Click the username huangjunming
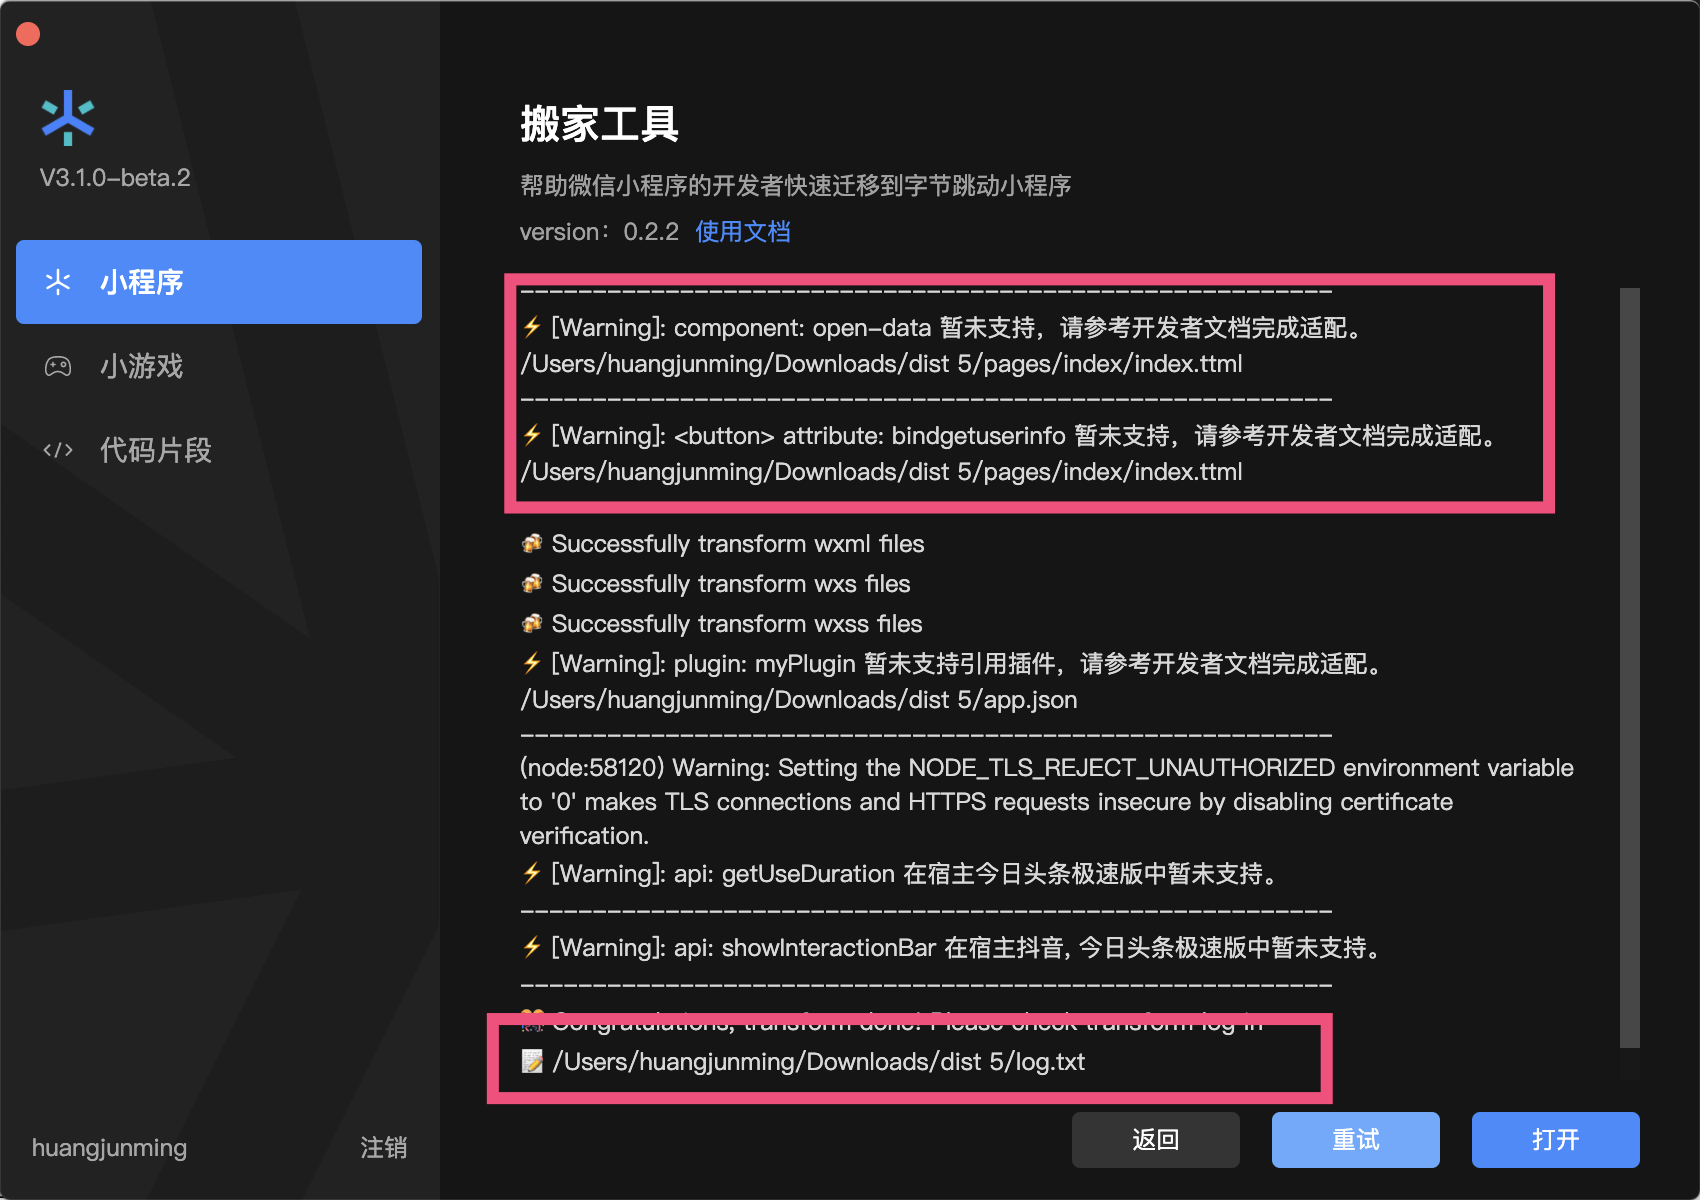1700x1200 pixels. 109,1148
